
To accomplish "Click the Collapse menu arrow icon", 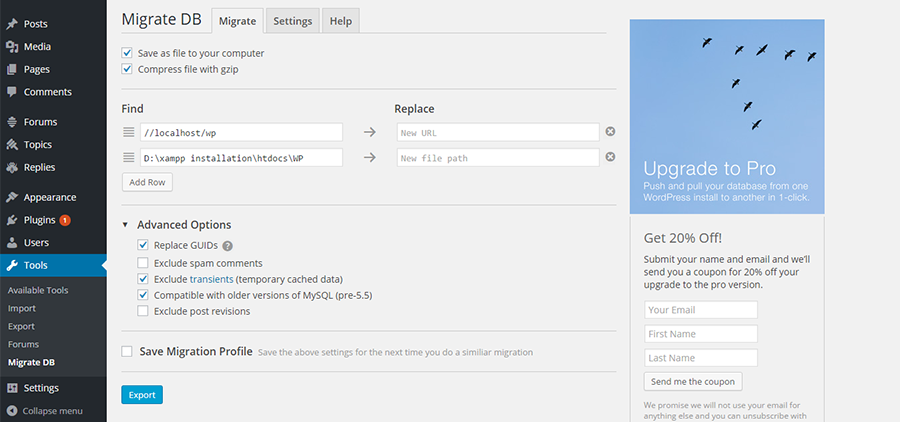I will coord(12,411).
